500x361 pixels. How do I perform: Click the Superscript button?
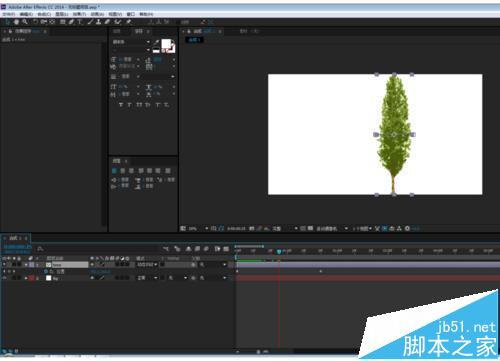(158, 105)
